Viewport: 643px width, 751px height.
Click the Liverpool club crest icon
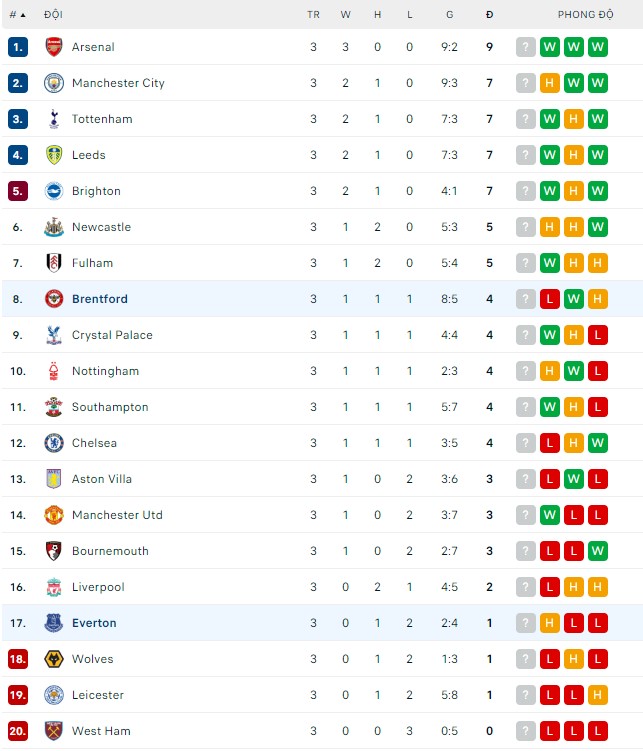tap(54, 587)
